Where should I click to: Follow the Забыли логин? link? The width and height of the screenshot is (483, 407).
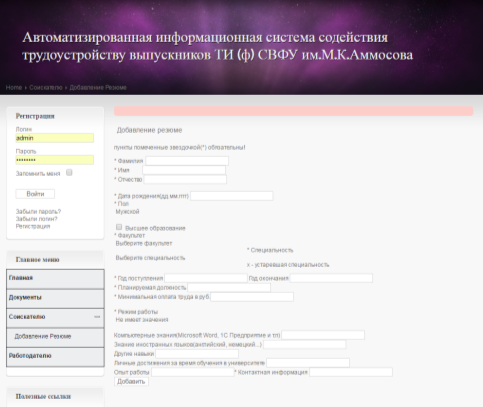[37, 219]
